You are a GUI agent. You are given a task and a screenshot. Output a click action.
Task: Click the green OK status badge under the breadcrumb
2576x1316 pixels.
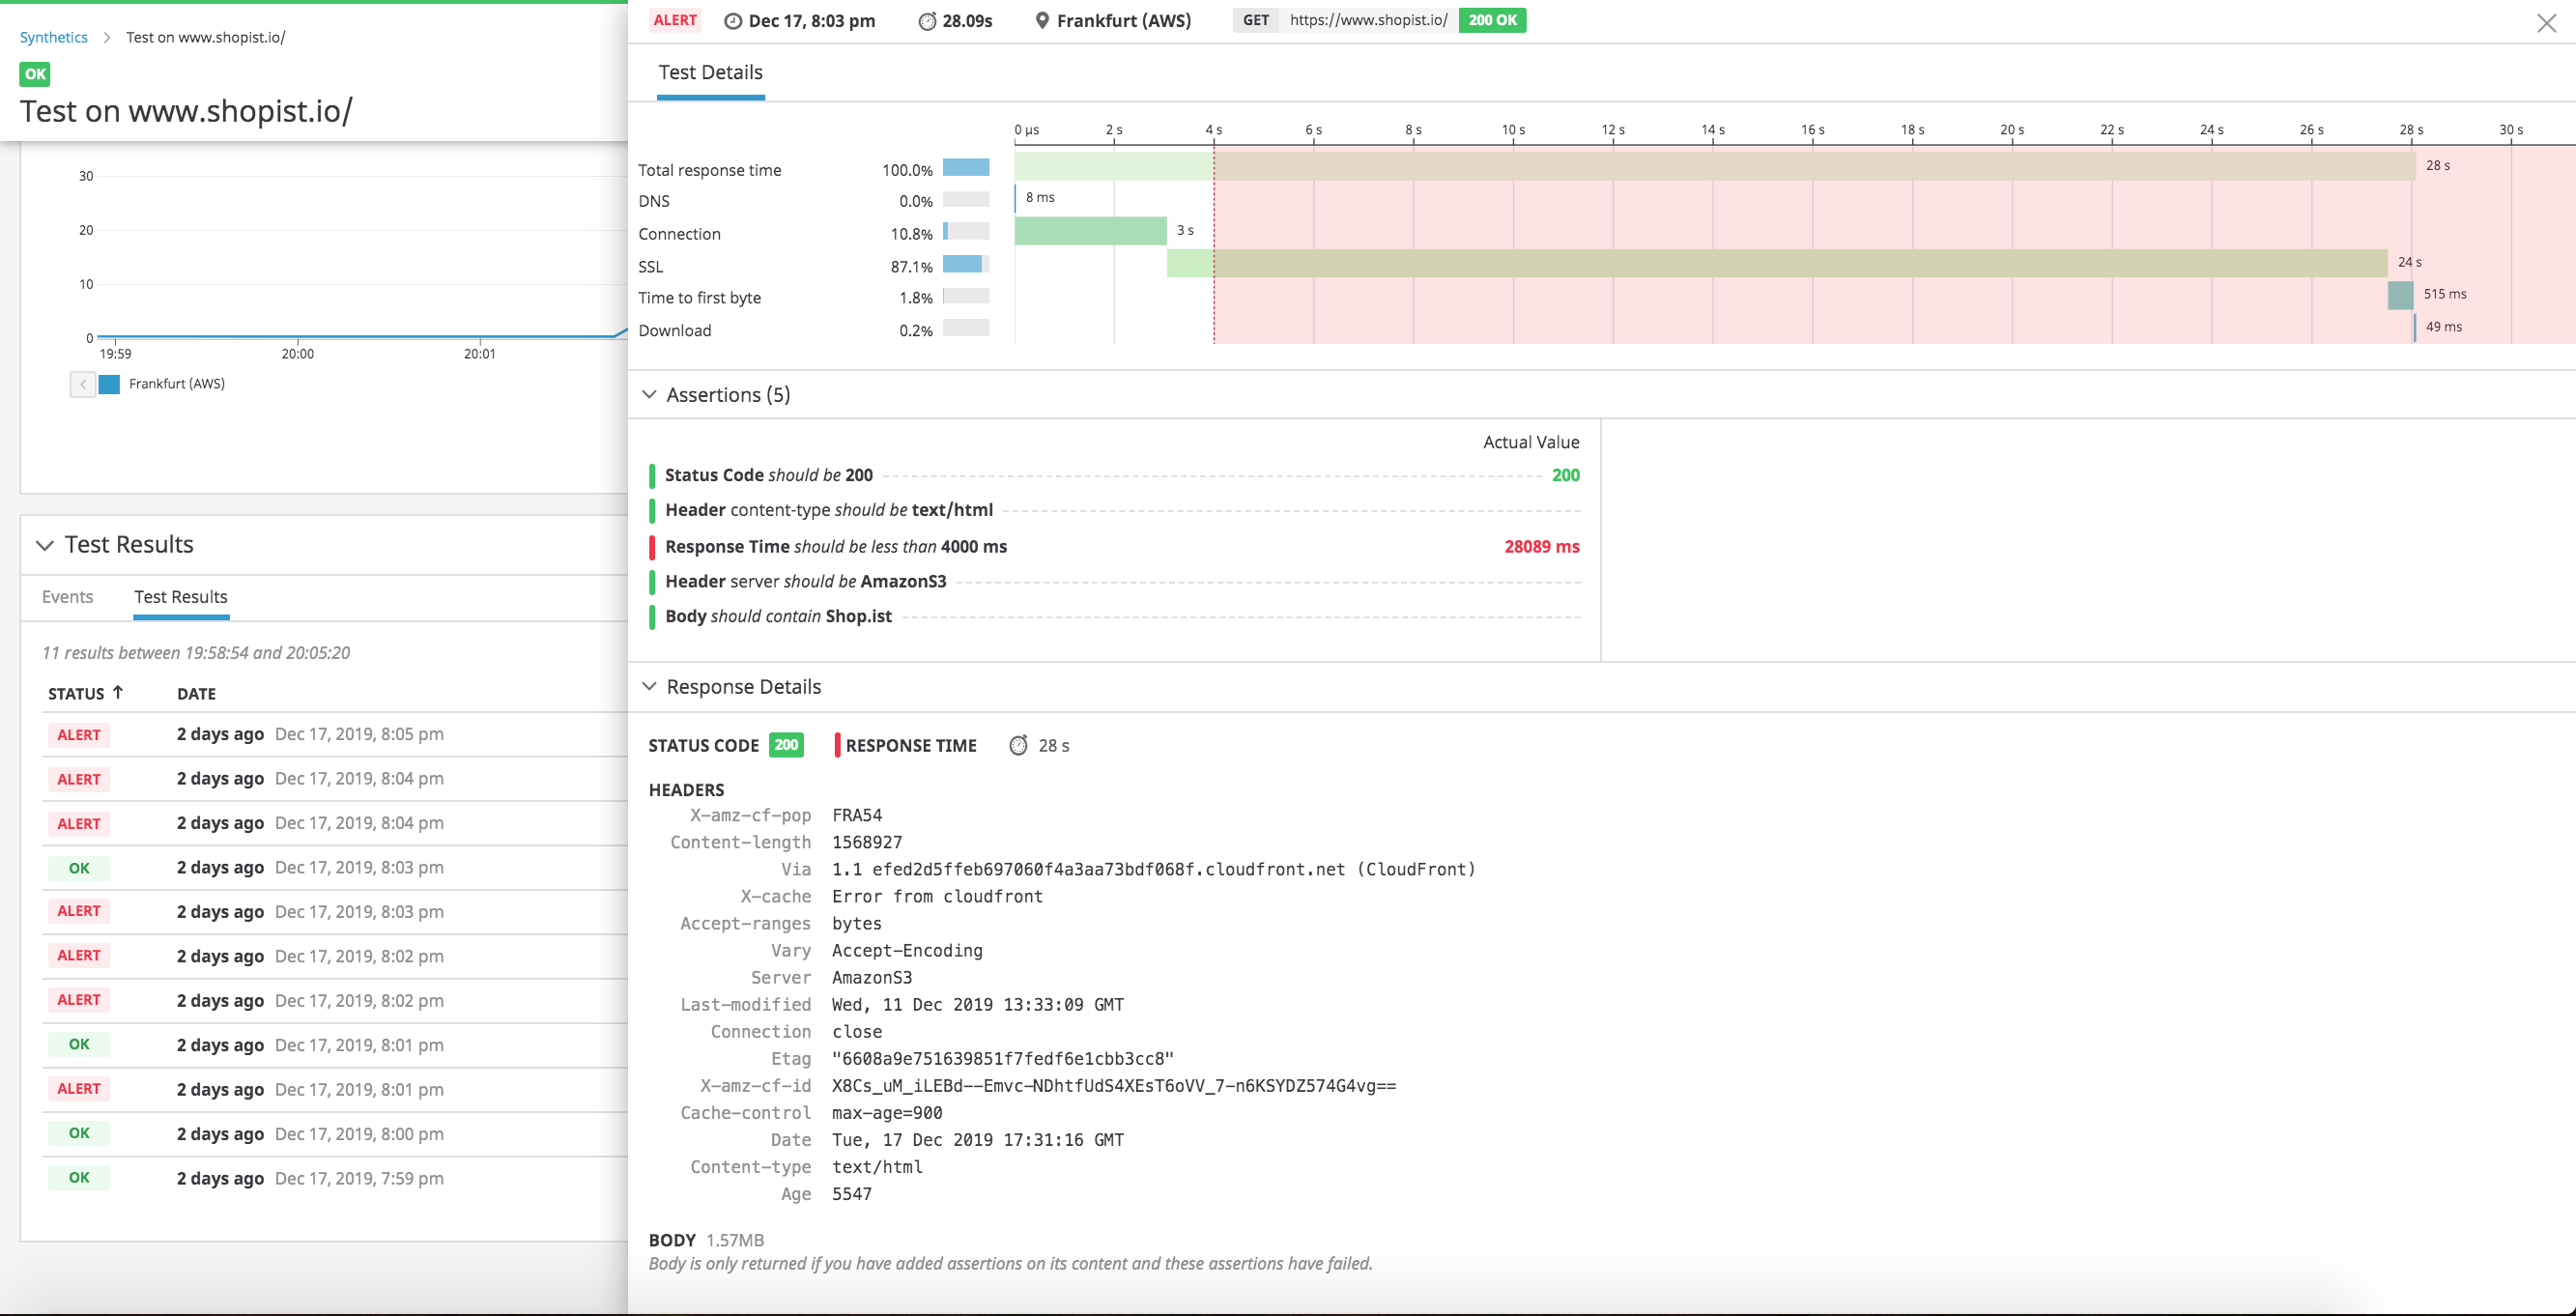point(35,74)
